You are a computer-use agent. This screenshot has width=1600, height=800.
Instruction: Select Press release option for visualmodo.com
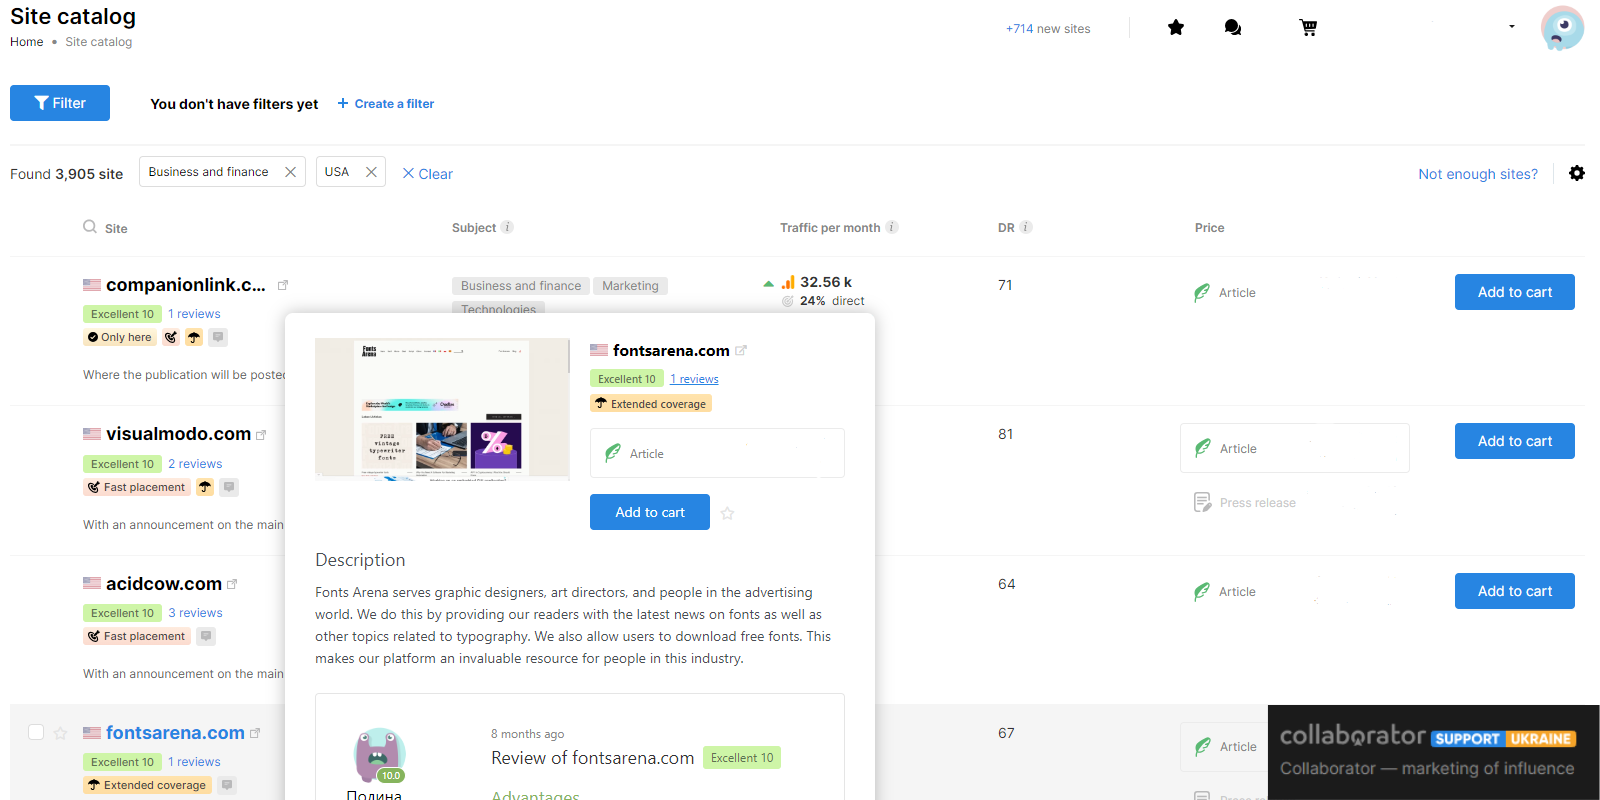coord(1257,502)
